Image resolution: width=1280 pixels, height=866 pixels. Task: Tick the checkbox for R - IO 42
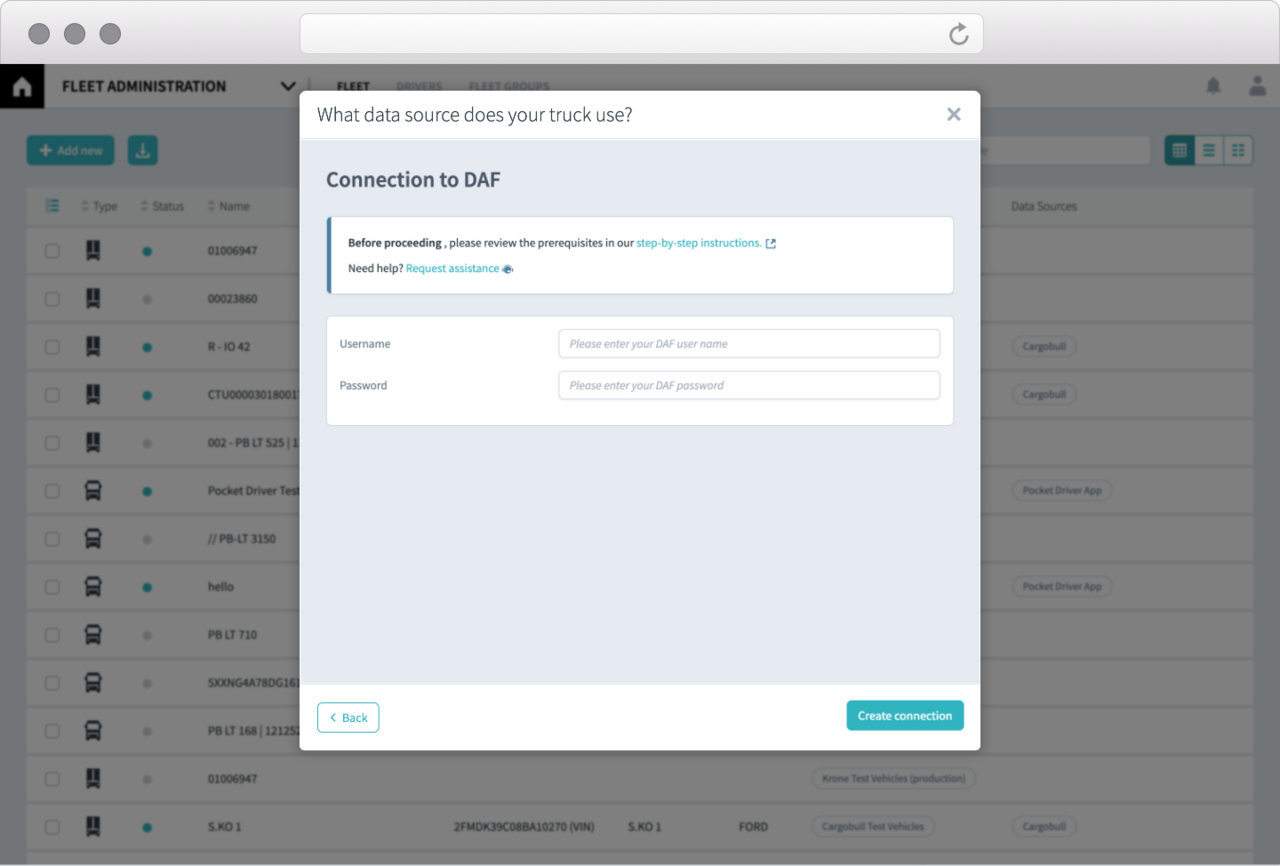pyautogui.click(x=52, y=347)
